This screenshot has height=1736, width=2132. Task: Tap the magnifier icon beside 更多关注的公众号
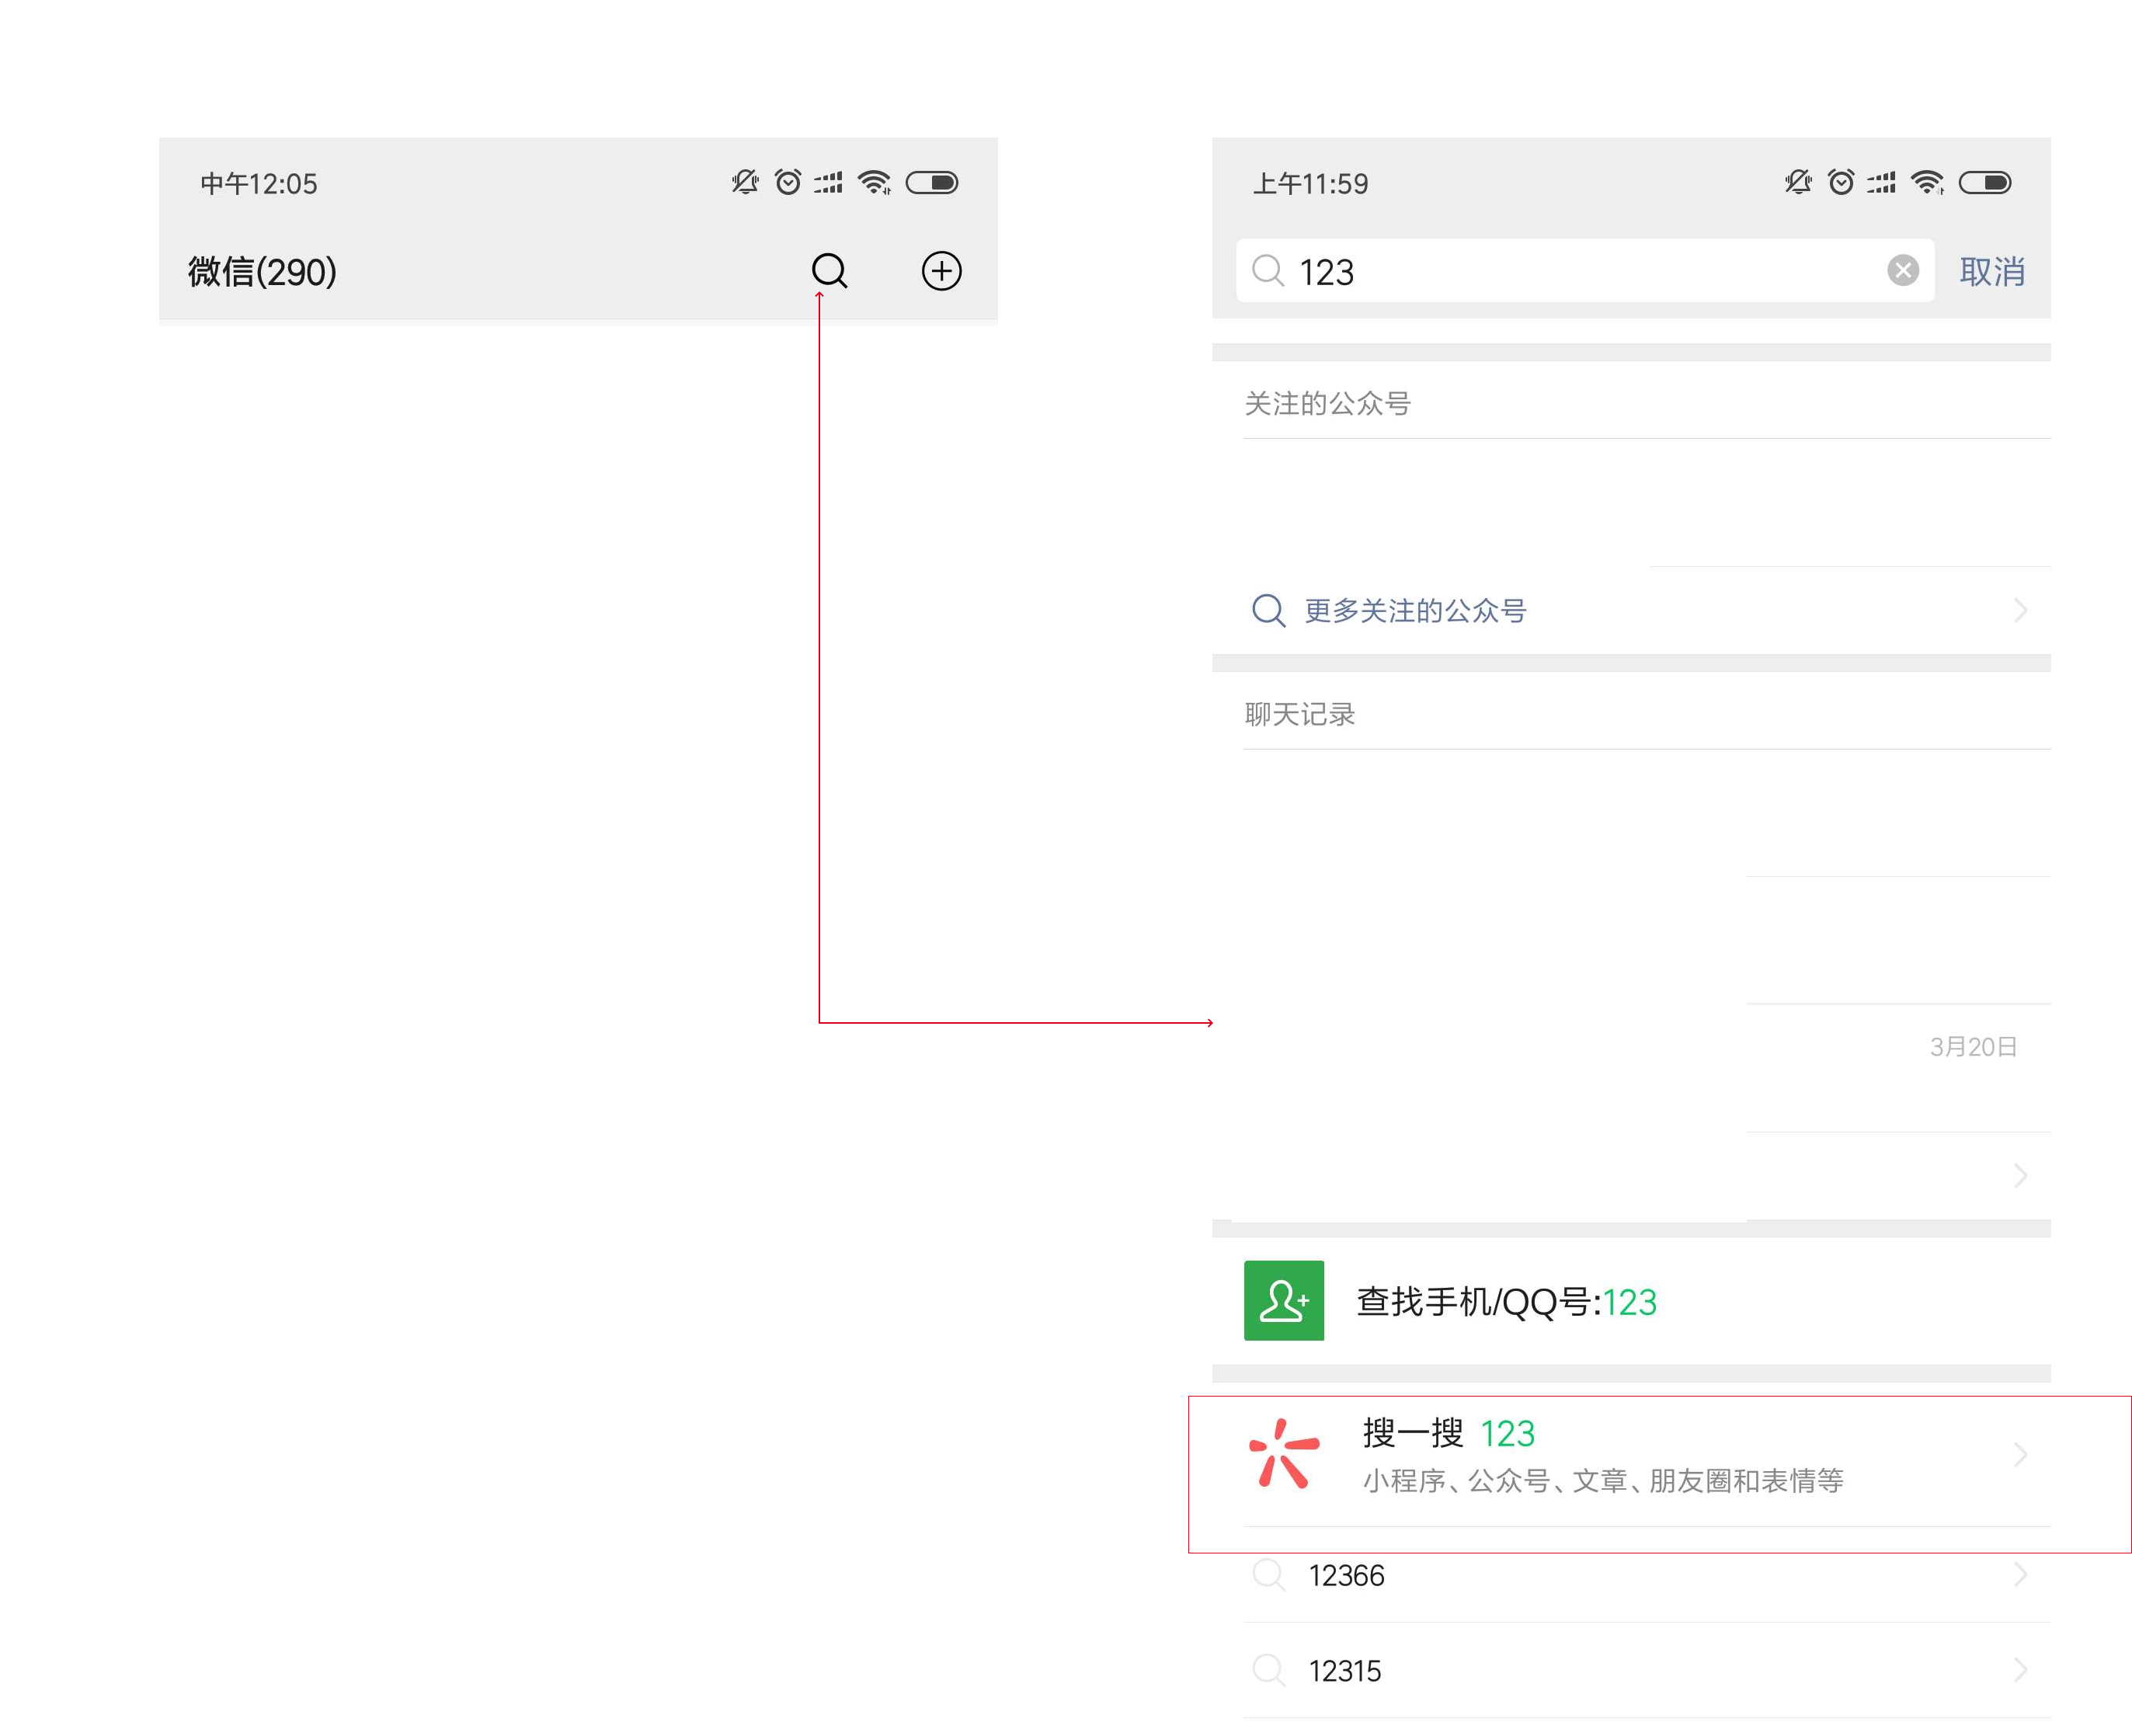coord(1268,610)
